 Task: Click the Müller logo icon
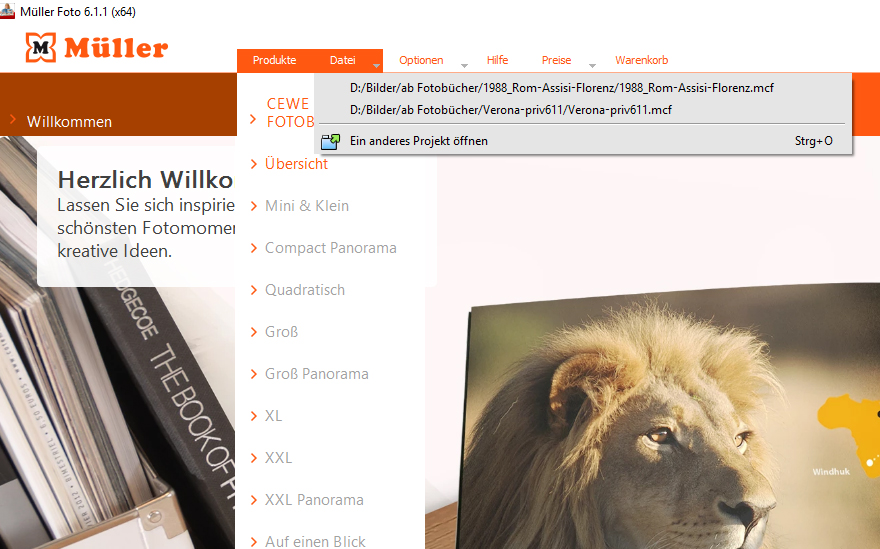pos(40,48)
